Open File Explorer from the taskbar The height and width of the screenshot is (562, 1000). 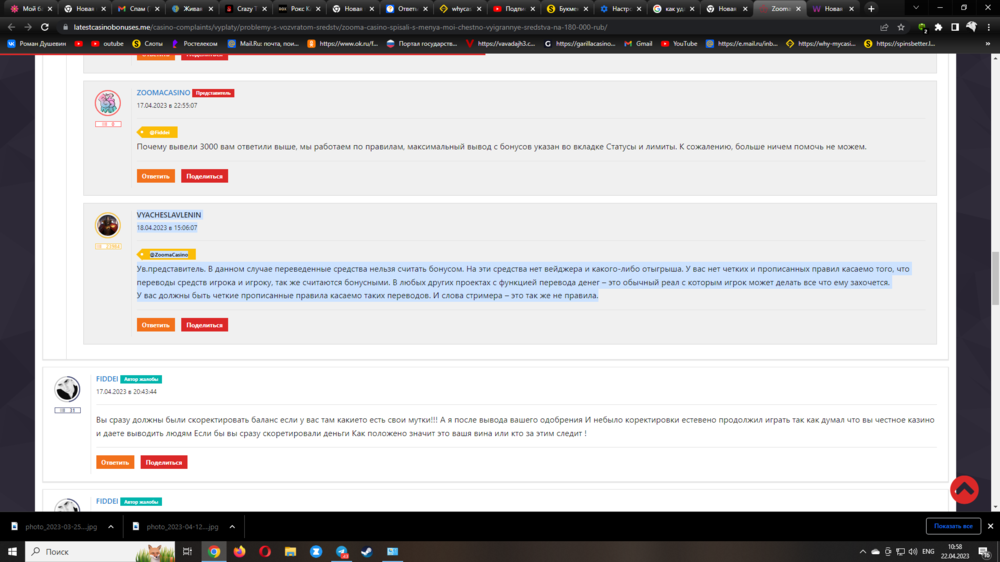point(290,551)
